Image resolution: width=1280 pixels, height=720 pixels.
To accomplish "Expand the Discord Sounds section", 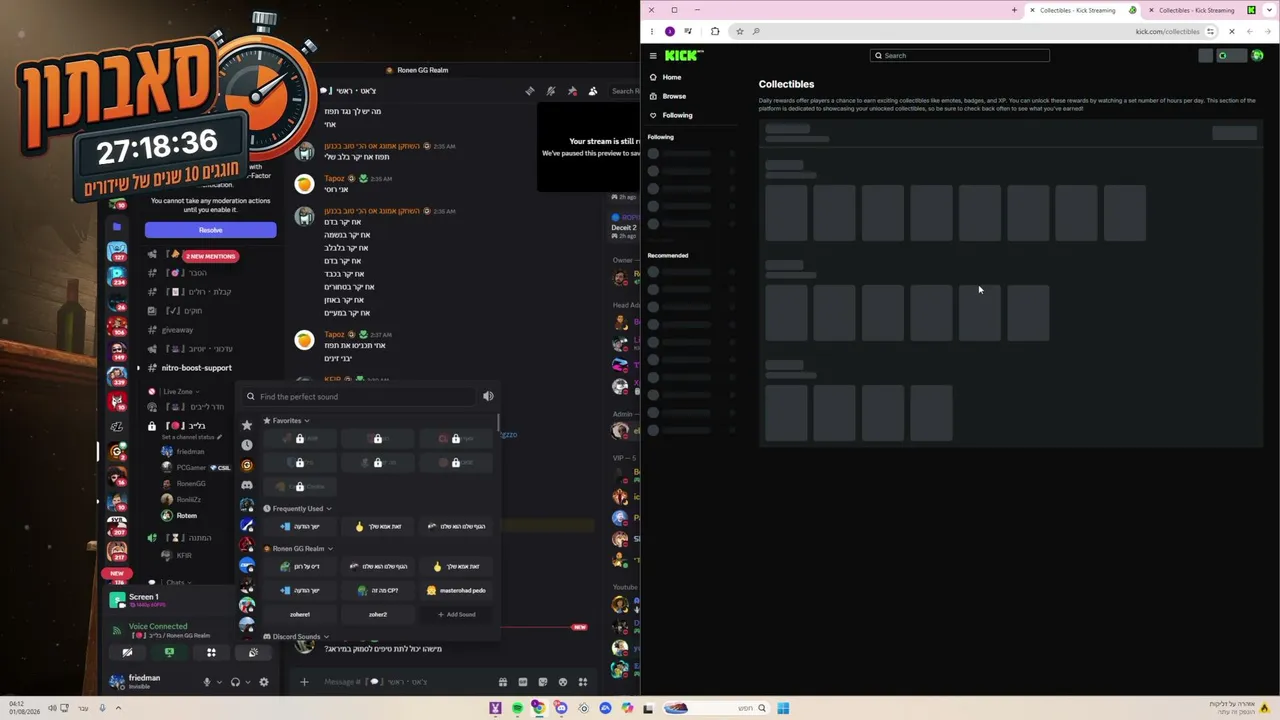I will click(x=296, y=637).
